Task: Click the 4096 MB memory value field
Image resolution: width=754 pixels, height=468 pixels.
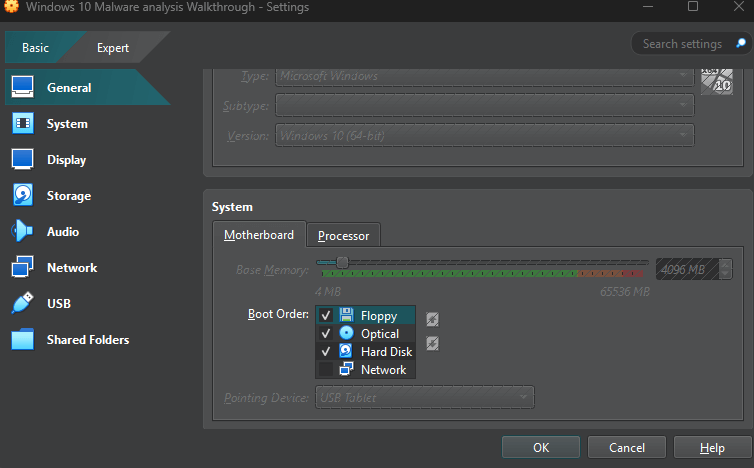Action: pos(687,269)
